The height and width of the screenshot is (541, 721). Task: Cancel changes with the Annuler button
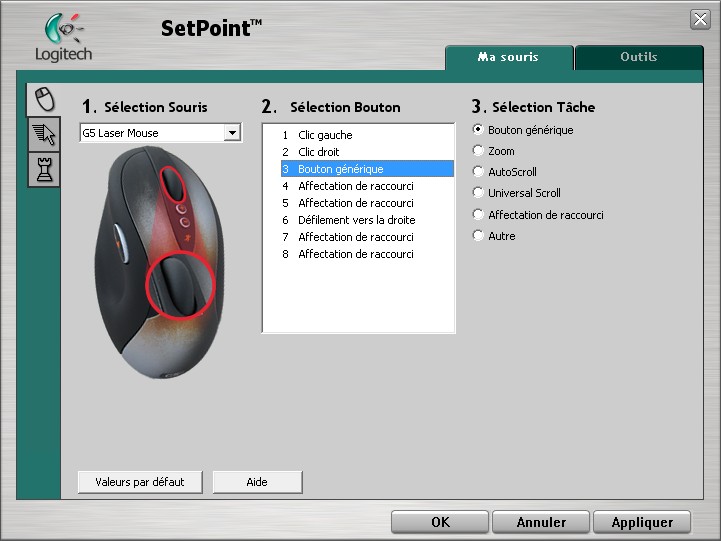pyautogui.click(x=541, y=522)
